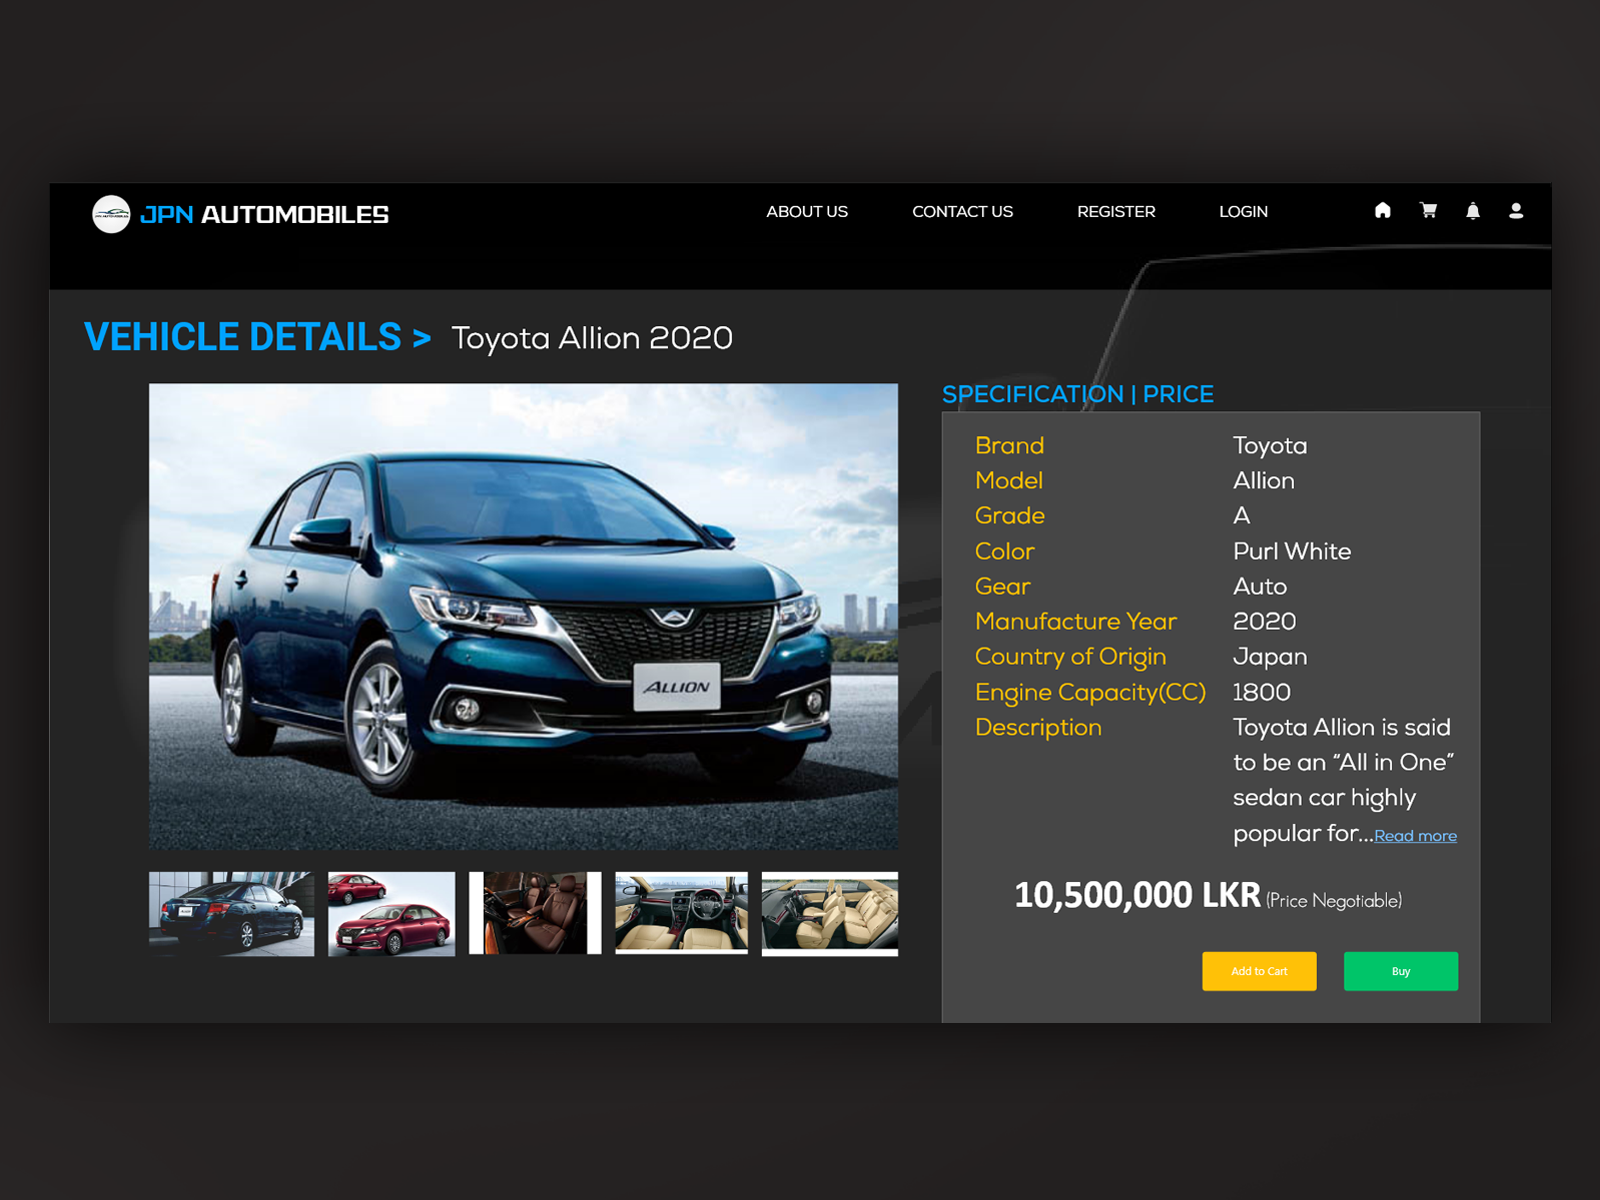The height and width of the screenshot is (1200, 1600).
Task: Click the LOGIN navigation link
Action: (x=1243, y=211)
